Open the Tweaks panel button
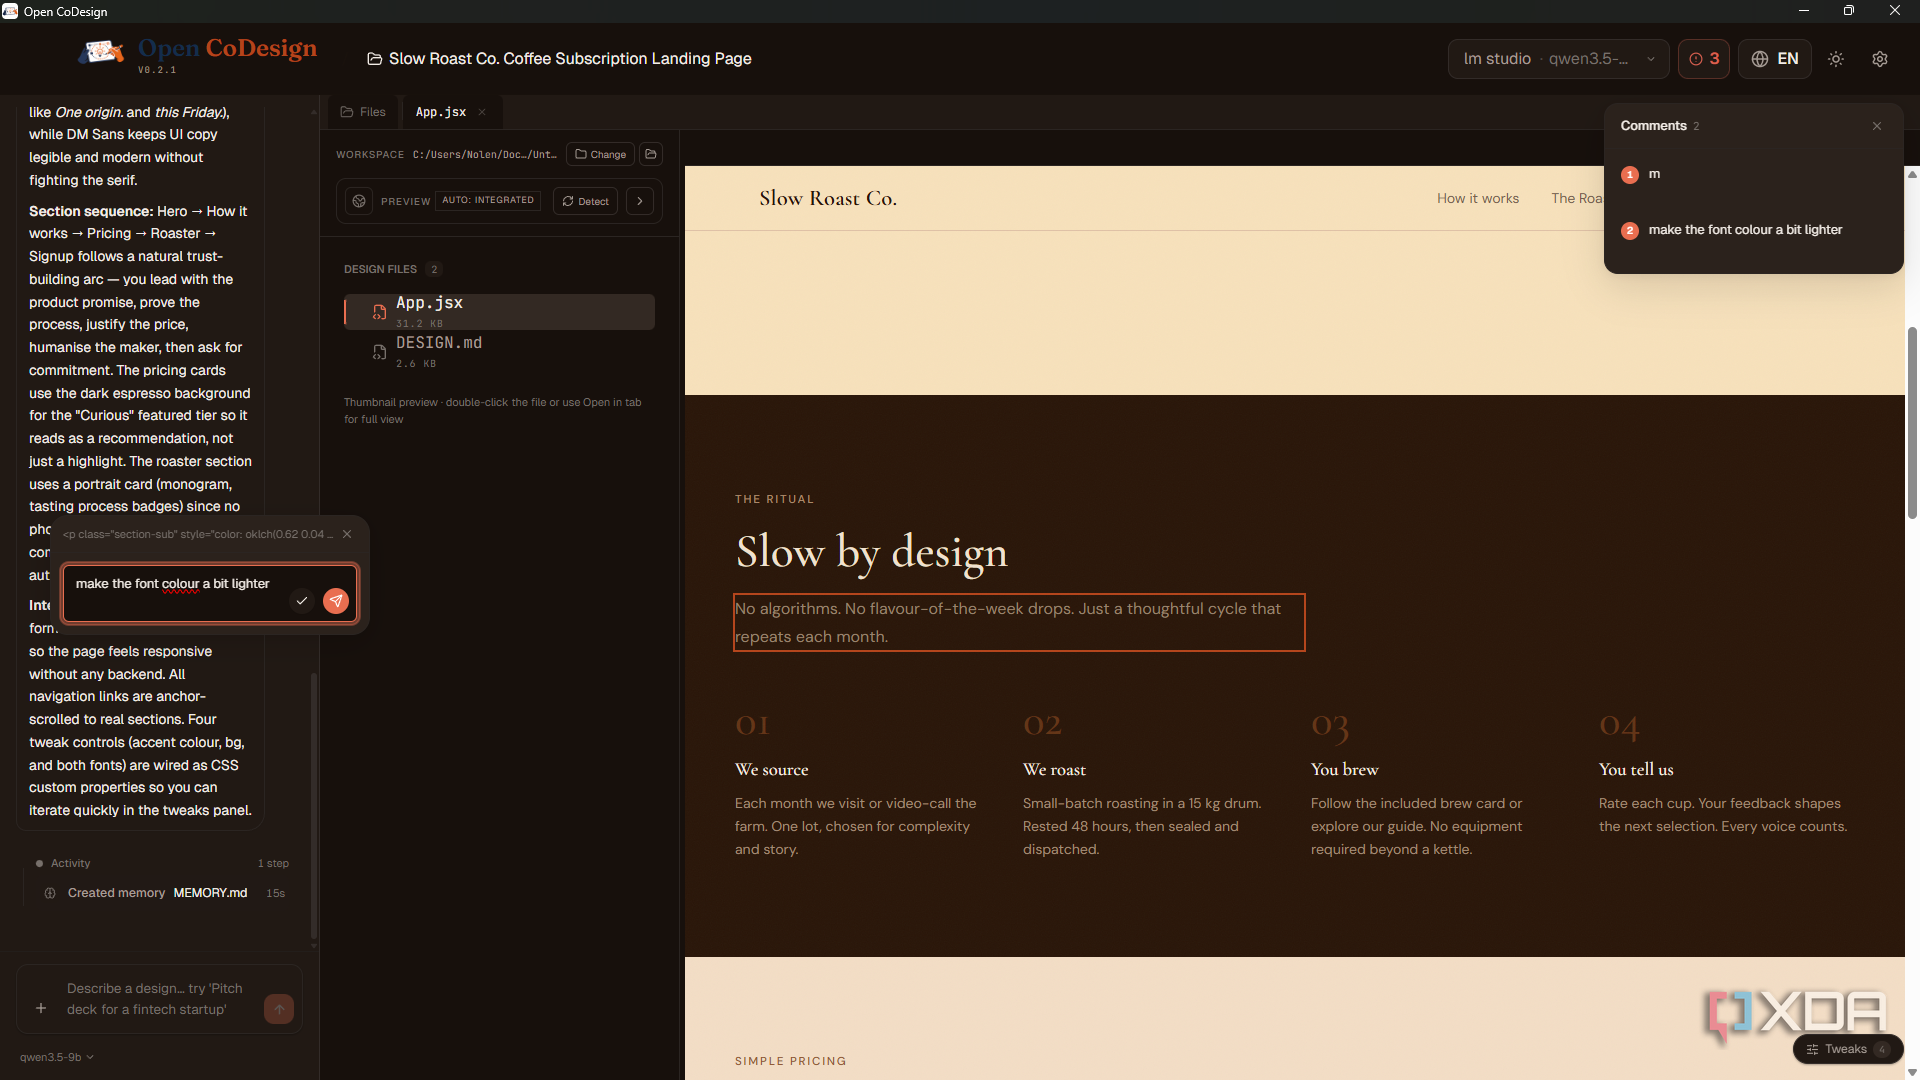This screenshot has width=1920, height=1080. point(1848,1049)
